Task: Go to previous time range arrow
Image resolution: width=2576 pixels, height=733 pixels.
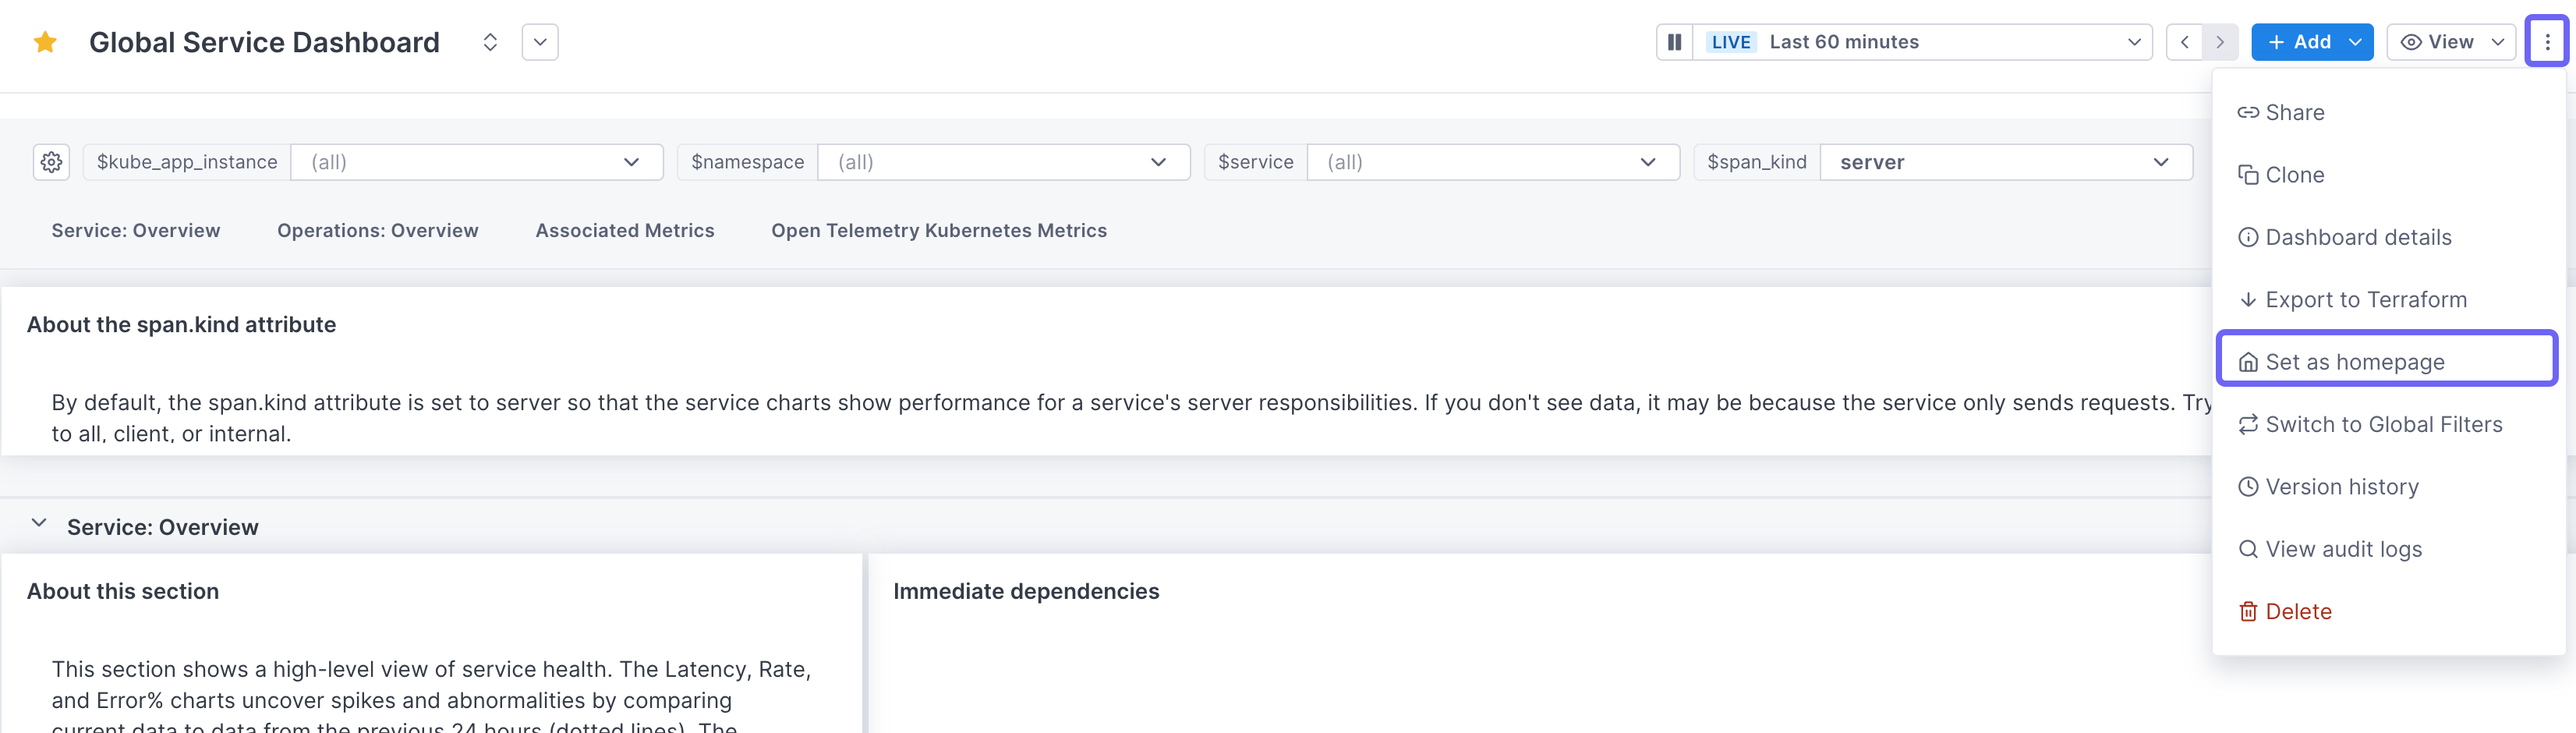Action: coord(2184,42)
